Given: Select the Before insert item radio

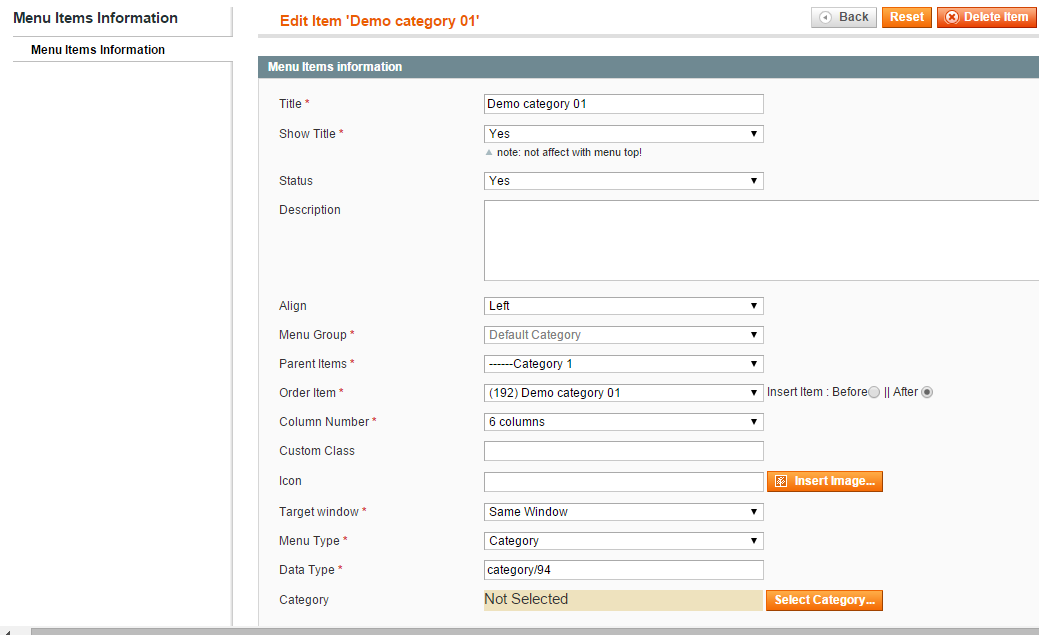Looking at the screenshot, I should 874,392.
